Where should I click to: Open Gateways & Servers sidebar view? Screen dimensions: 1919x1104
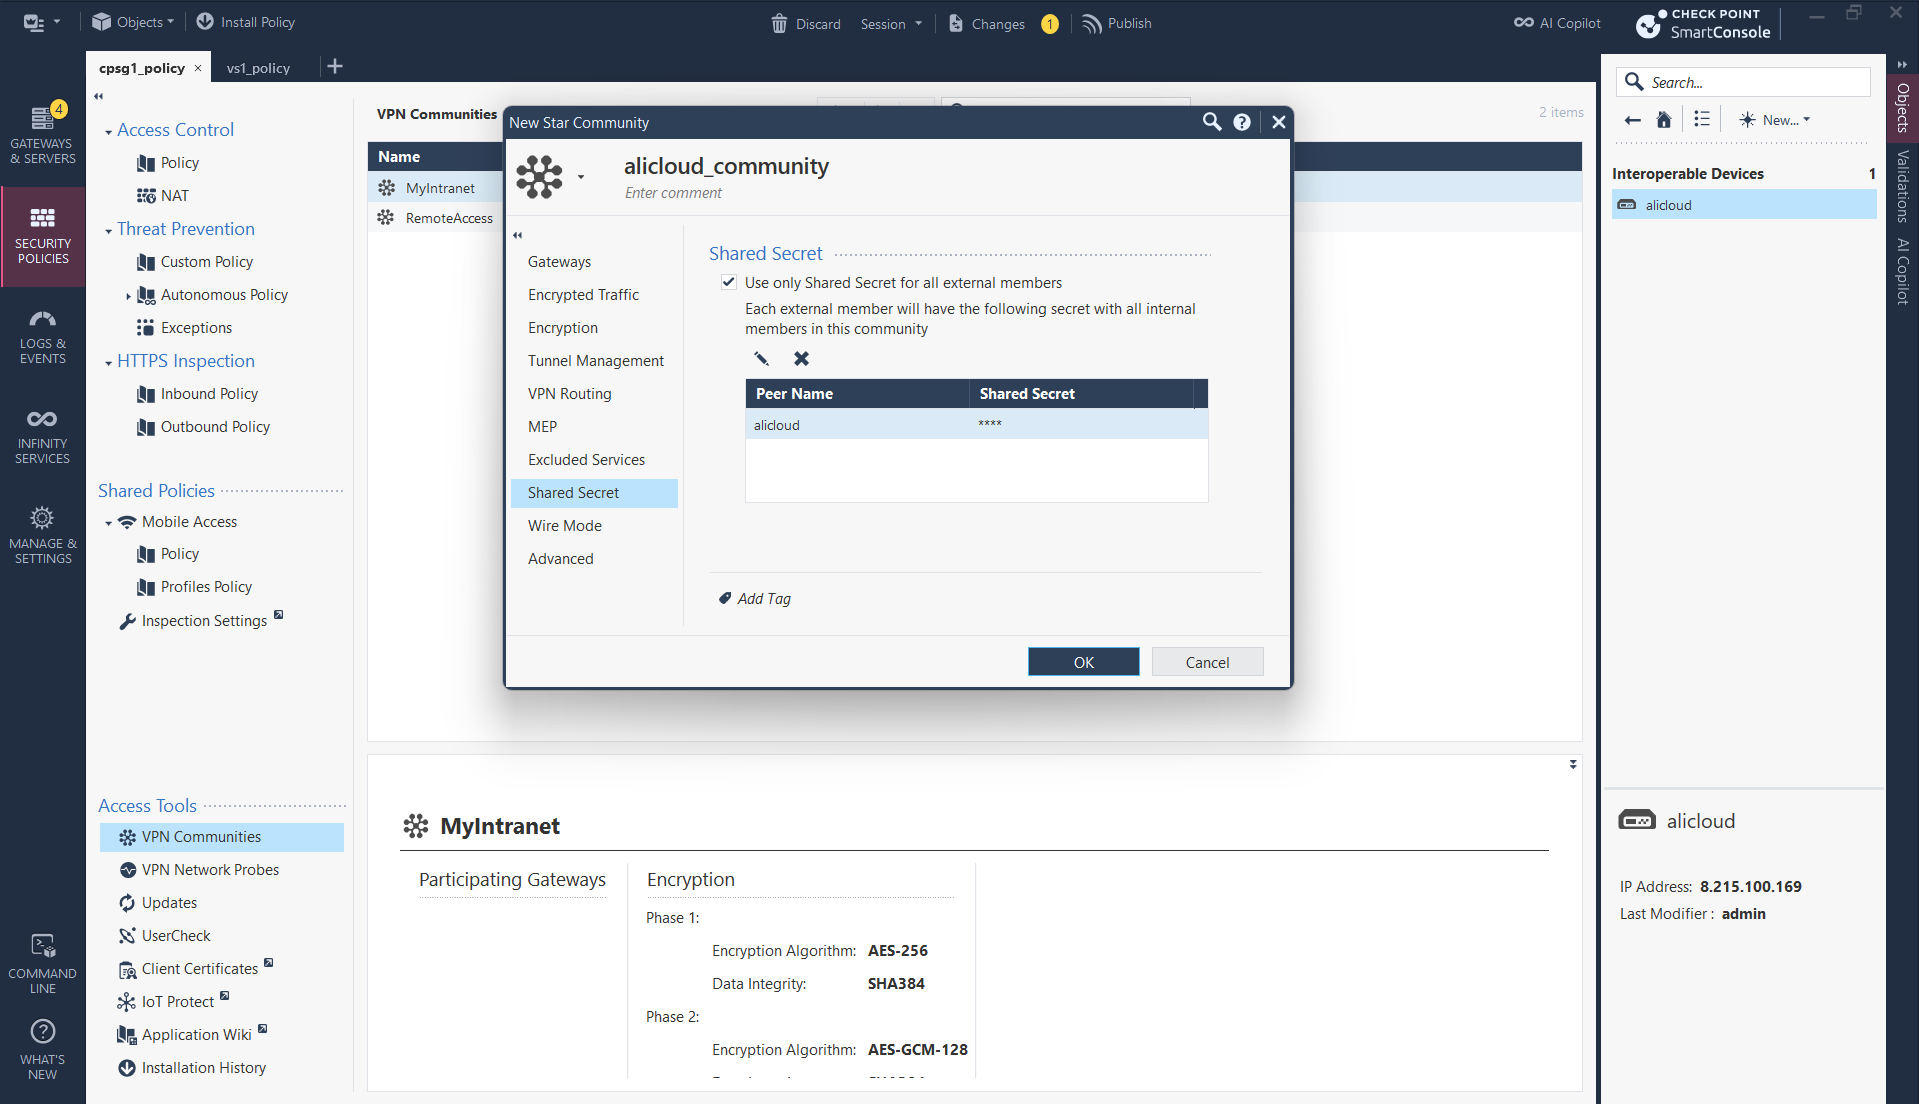(x=42, y=135)
